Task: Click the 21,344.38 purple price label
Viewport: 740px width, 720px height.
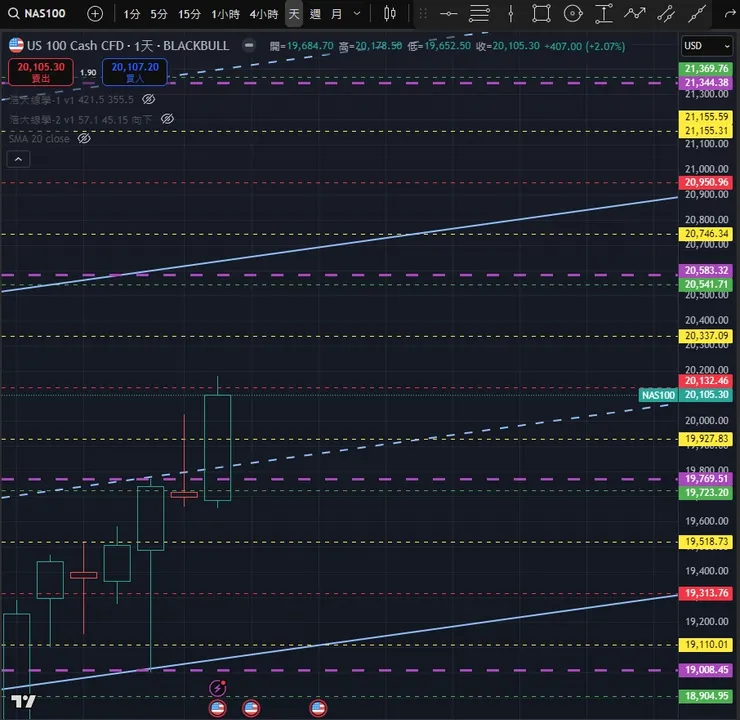Action: 706,83
